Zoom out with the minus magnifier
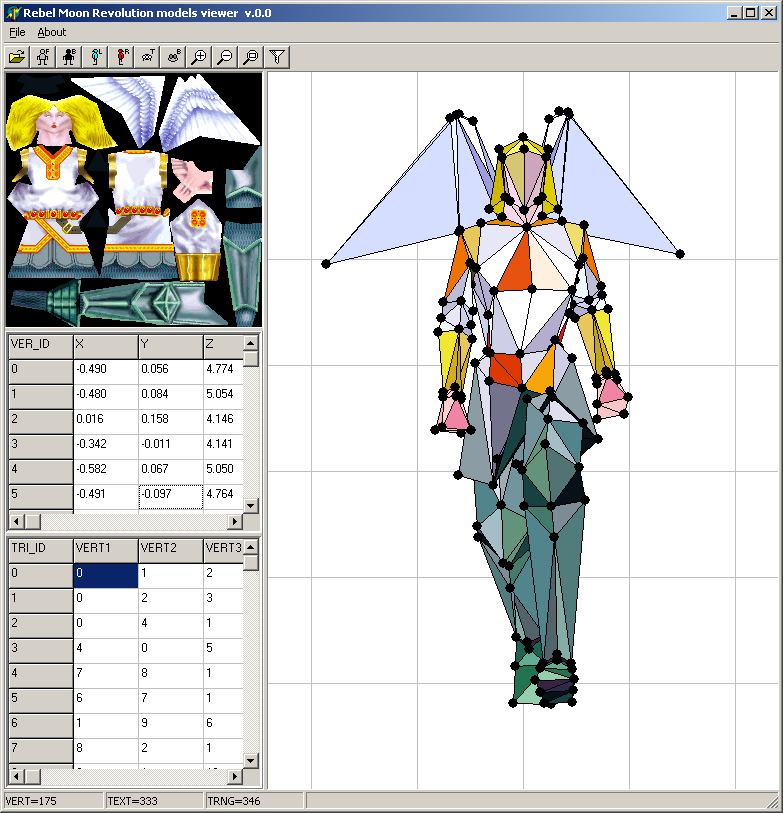This screenshot has width=783, height=813. coord(225,57)
